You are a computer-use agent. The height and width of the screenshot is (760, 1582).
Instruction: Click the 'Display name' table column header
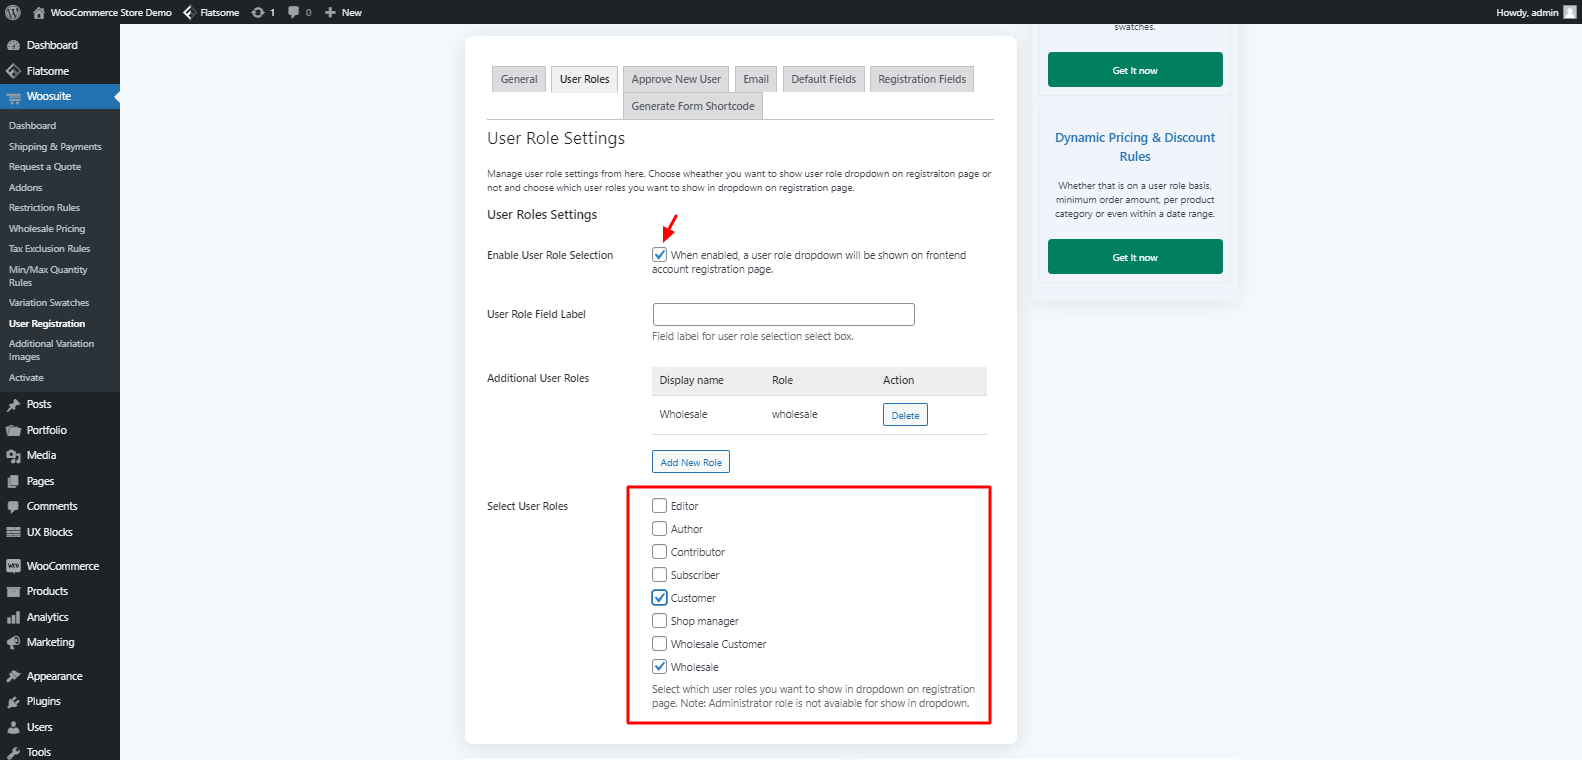[x=691, y=380]
